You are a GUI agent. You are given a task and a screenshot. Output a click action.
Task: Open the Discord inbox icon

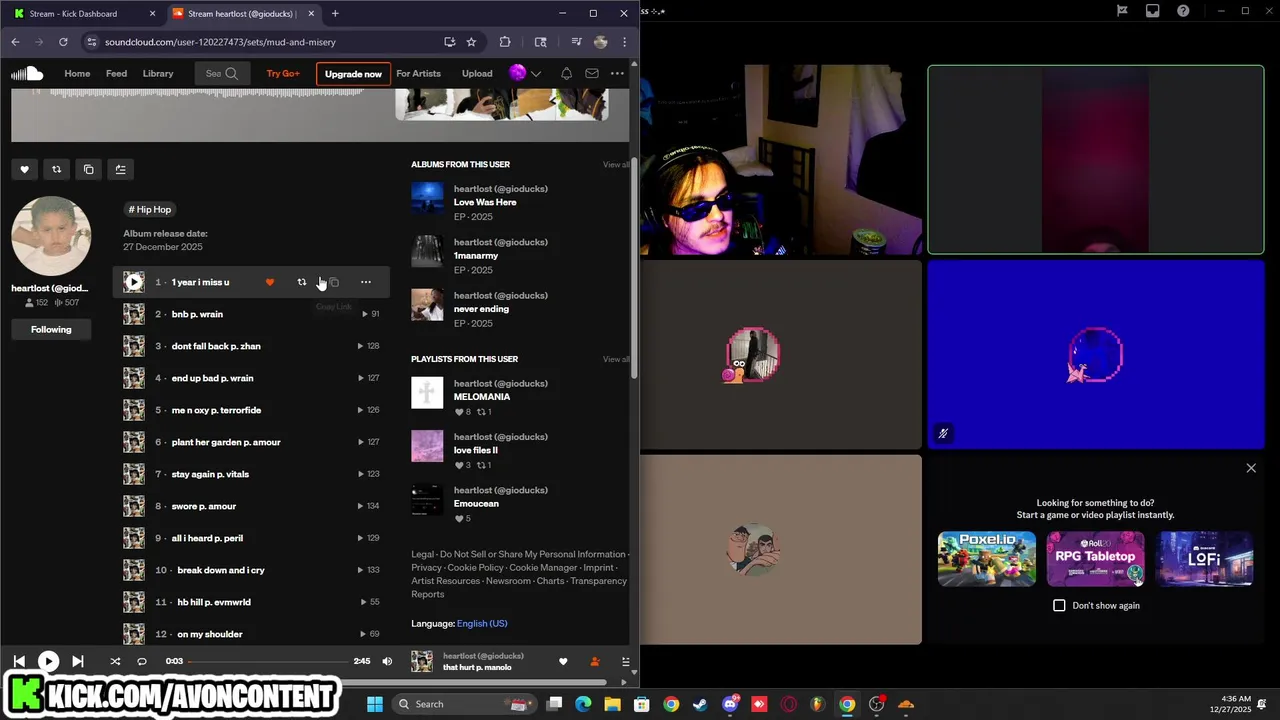tap(1153, 11)
